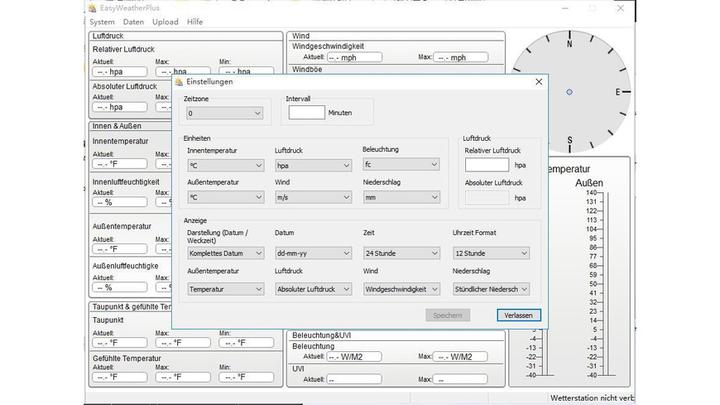Click the Gefühlte Temperatur Aktuell field

[x=119, y=377]
